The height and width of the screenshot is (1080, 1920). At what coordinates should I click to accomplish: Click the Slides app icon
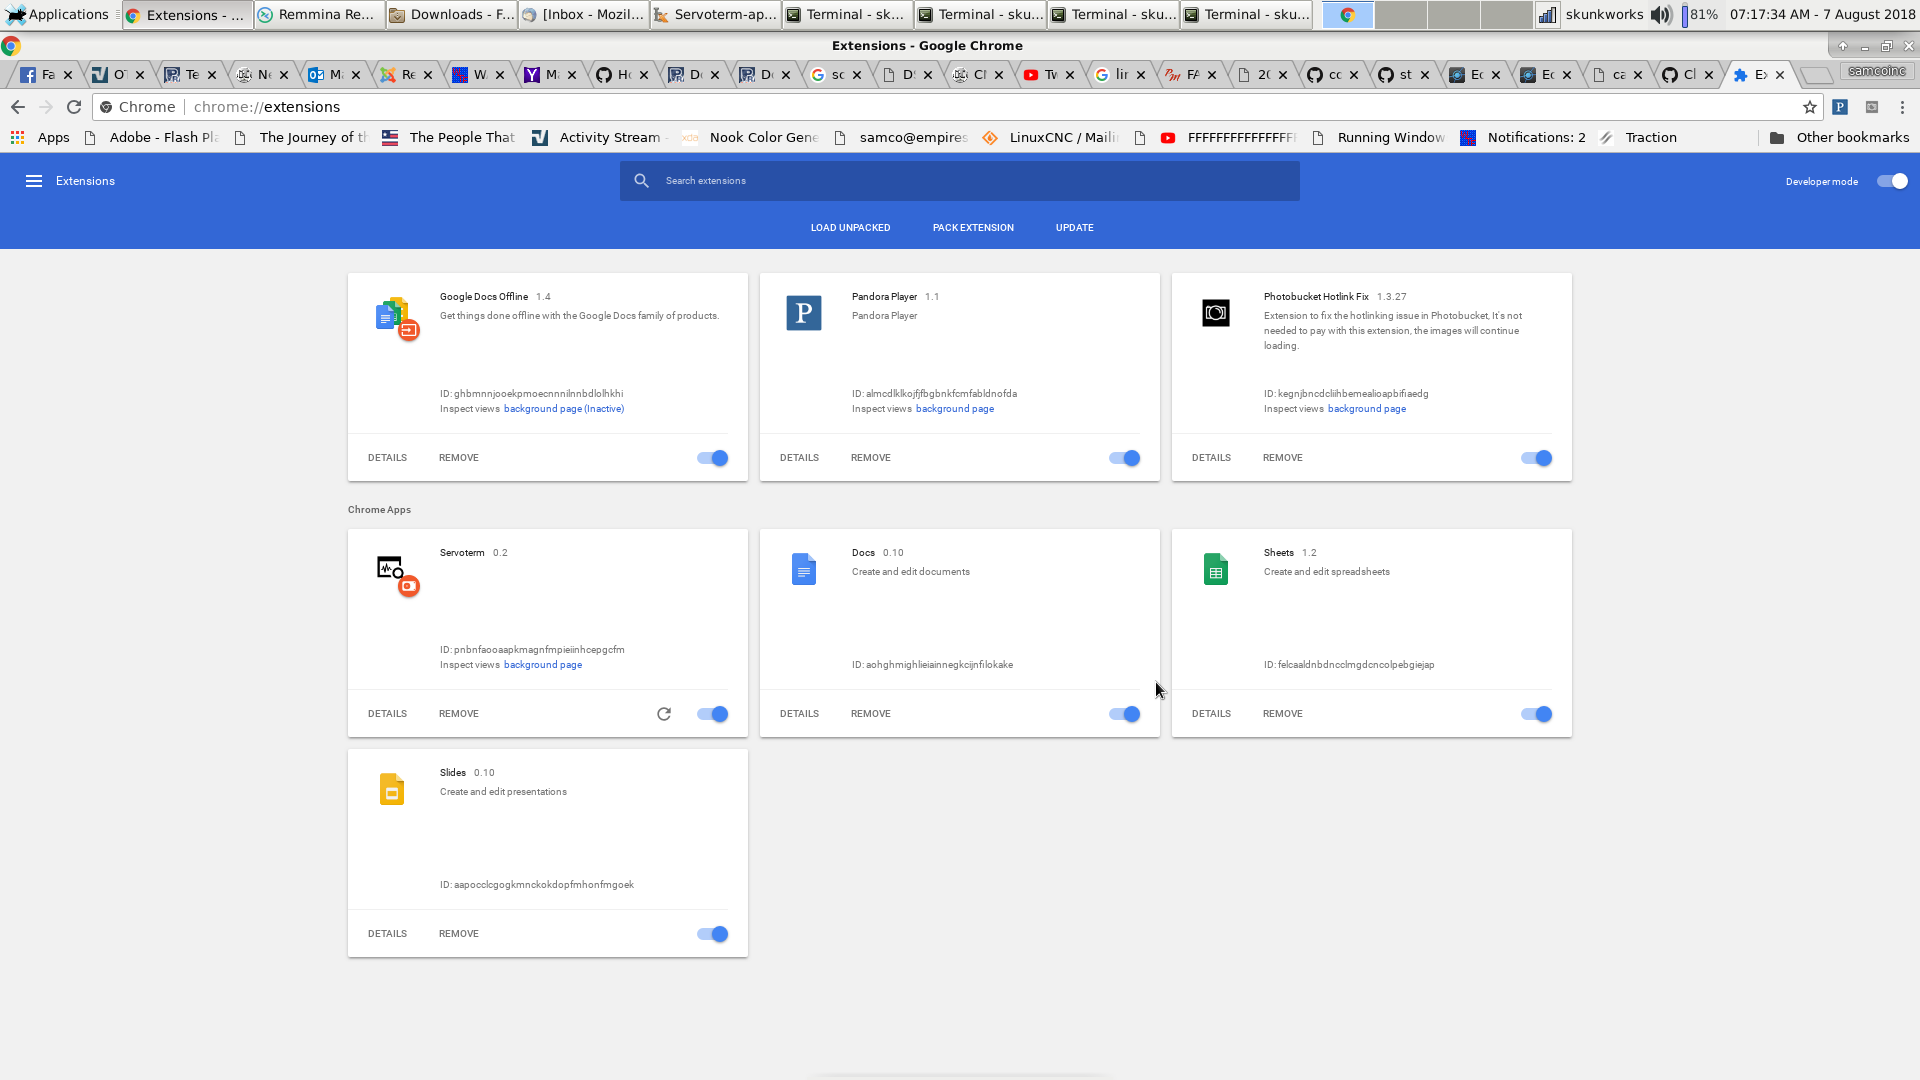[392, 789]
